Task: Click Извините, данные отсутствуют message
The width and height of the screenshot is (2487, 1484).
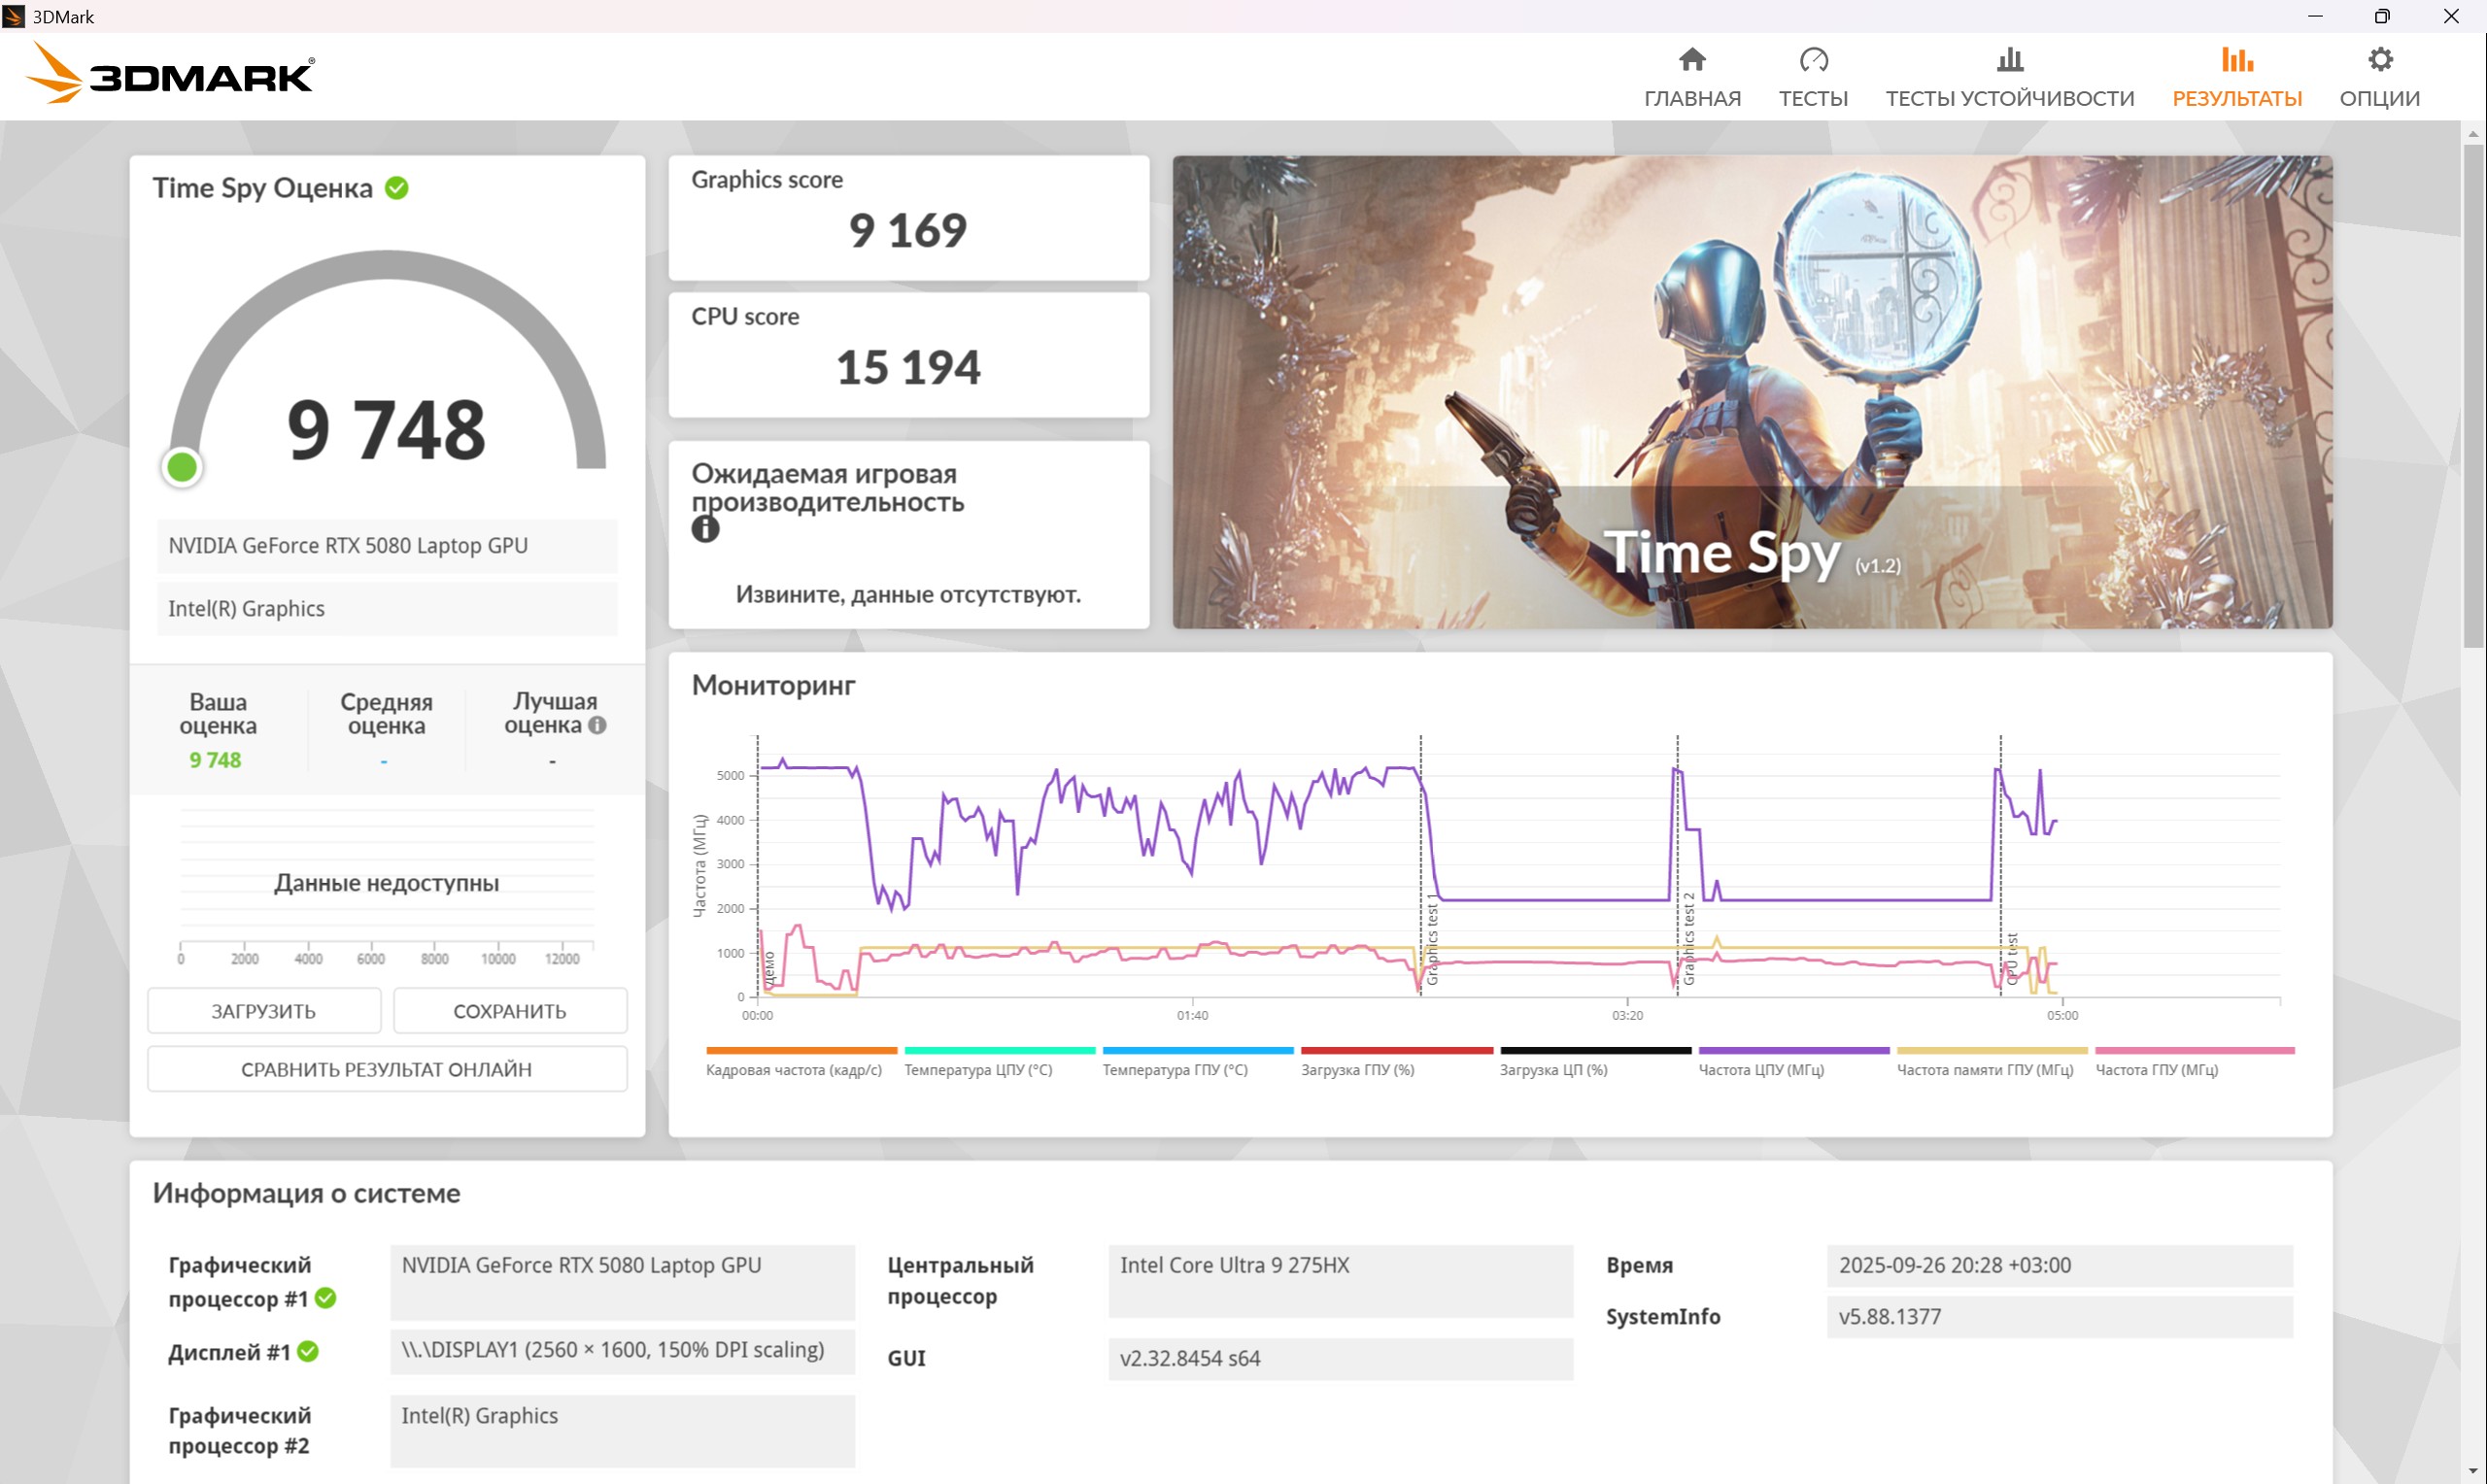Action: [x=908, y=595]
